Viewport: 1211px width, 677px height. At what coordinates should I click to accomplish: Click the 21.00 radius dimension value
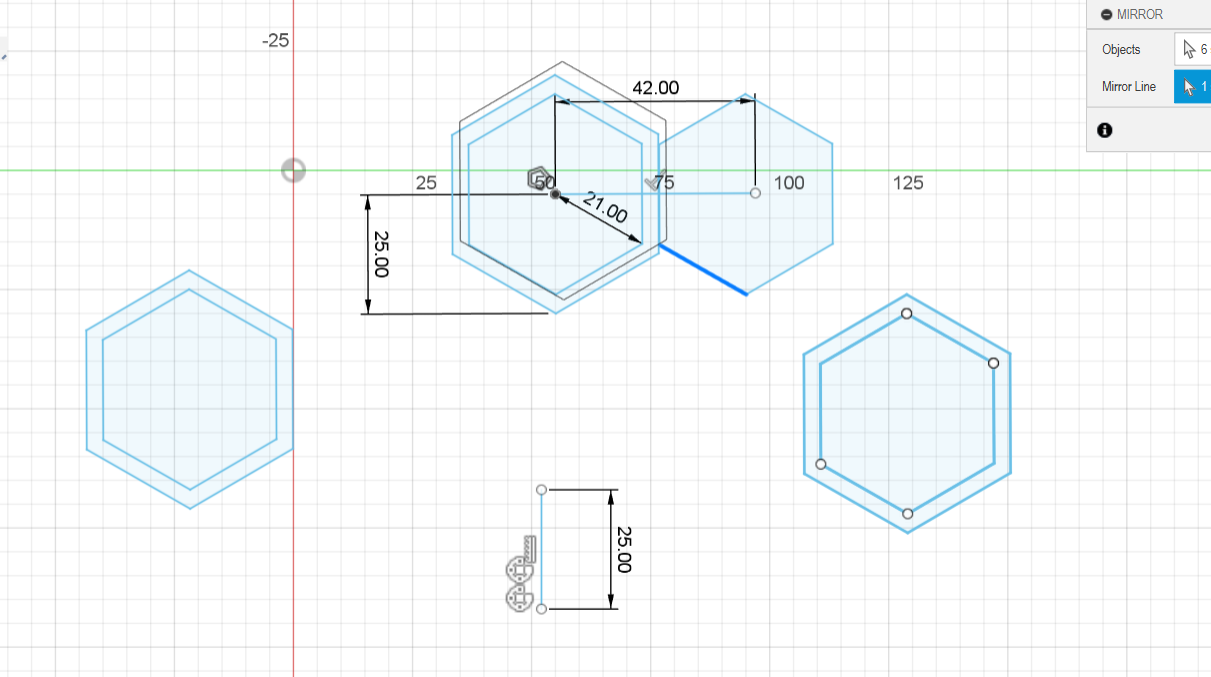tap(604, 208)
